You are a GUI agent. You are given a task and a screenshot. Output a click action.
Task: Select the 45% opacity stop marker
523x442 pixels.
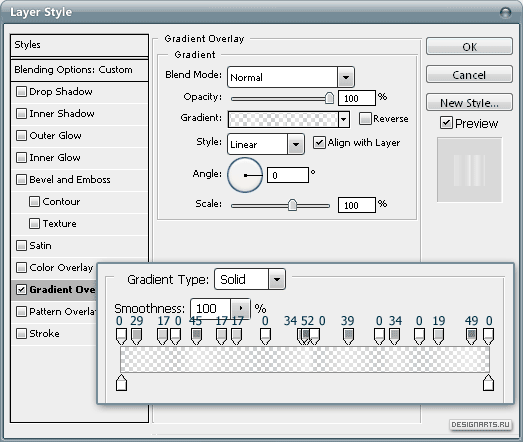pyautogui.click(x=196, y=336)
